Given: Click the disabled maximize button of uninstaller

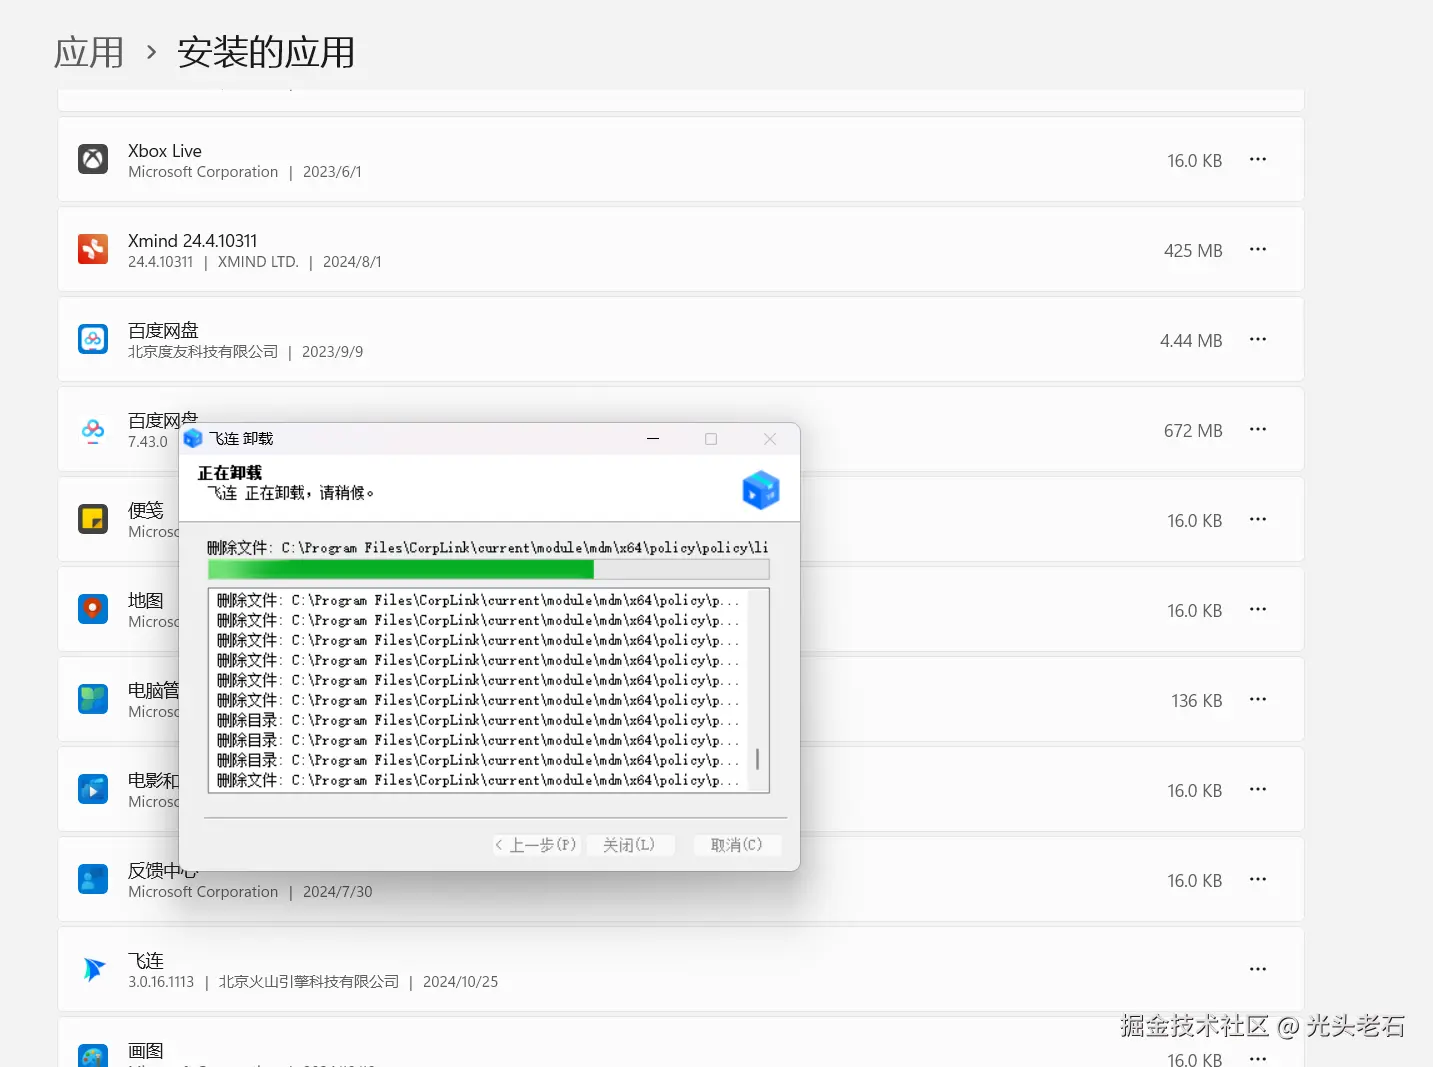Looking at the screenshot, I should 711,439.
